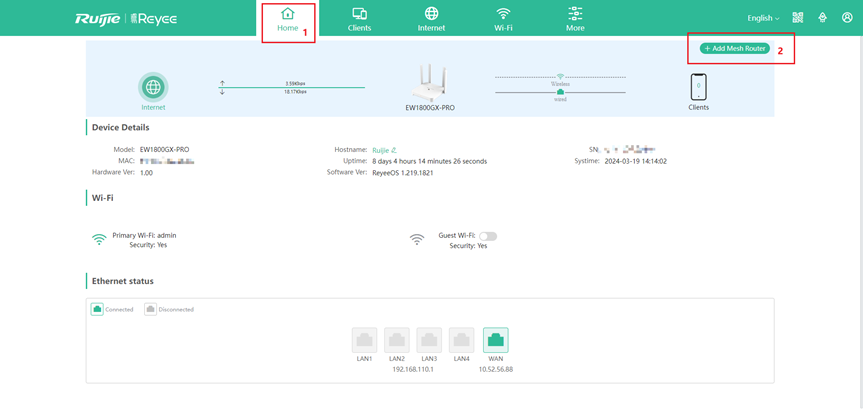Toggle the Guest Wi-Fi switch

488,236
